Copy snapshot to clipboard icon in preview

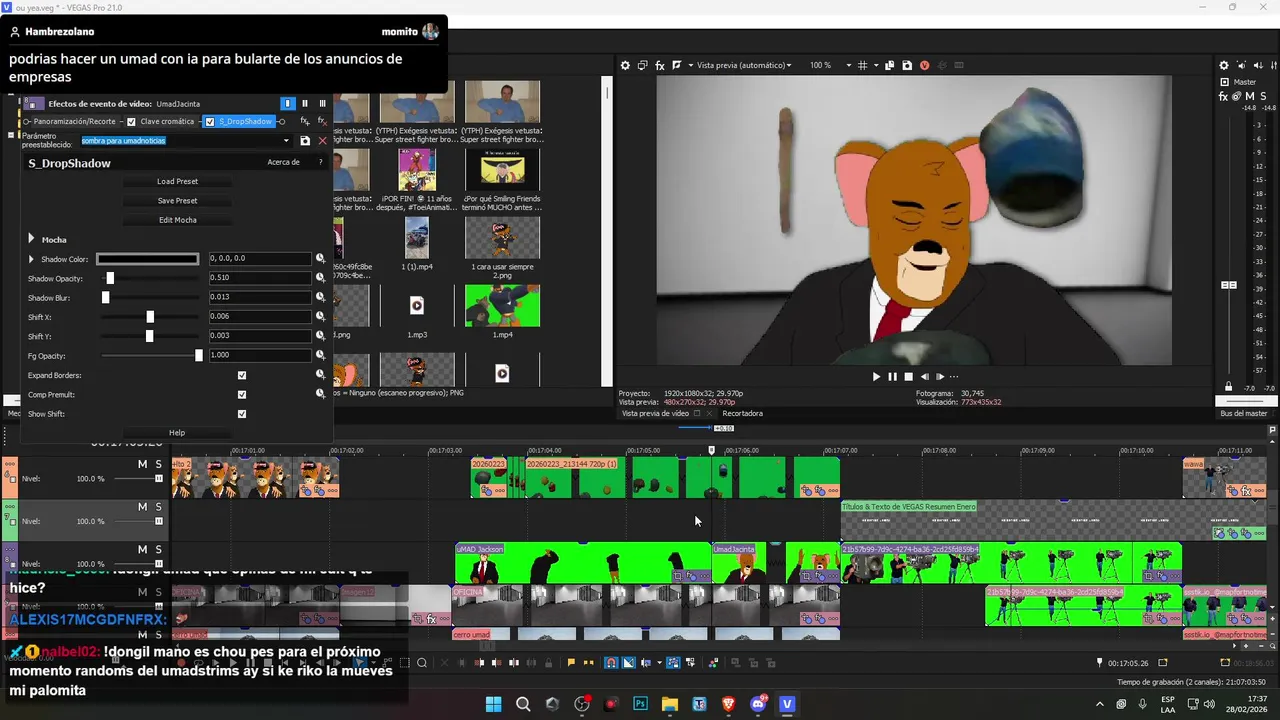point(890,65)
